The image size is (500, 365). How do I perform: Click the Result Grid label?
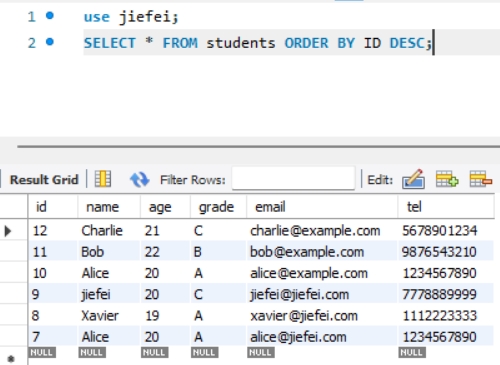(x=44, y=180)
